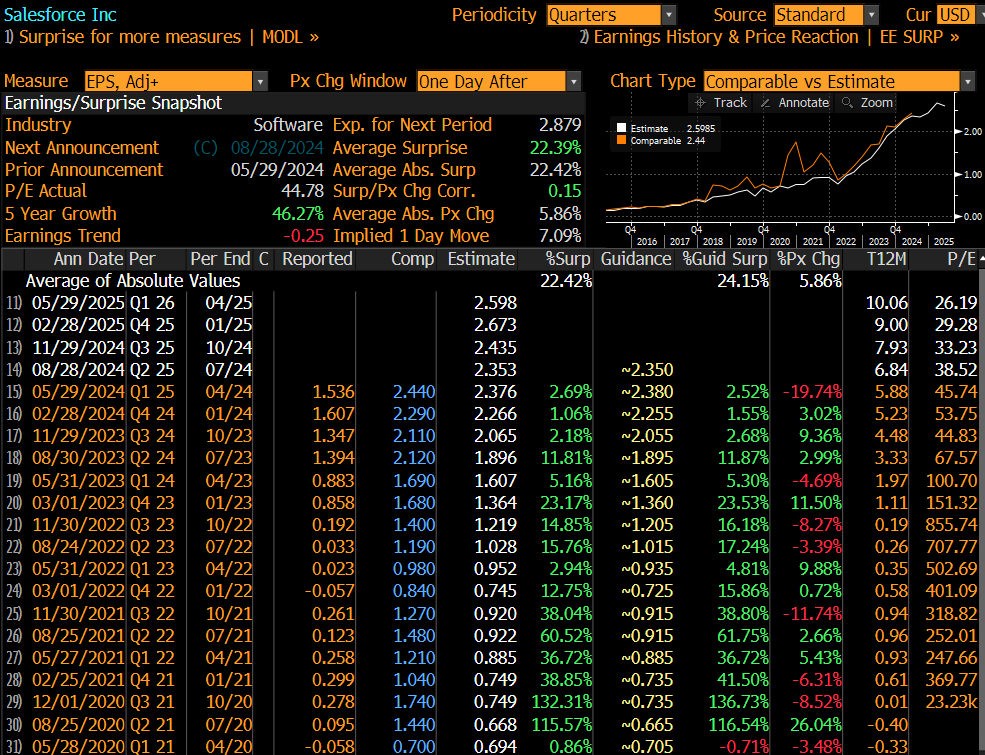Click the Exp. for Next Period value 2.879

click(x=560, y=125)
